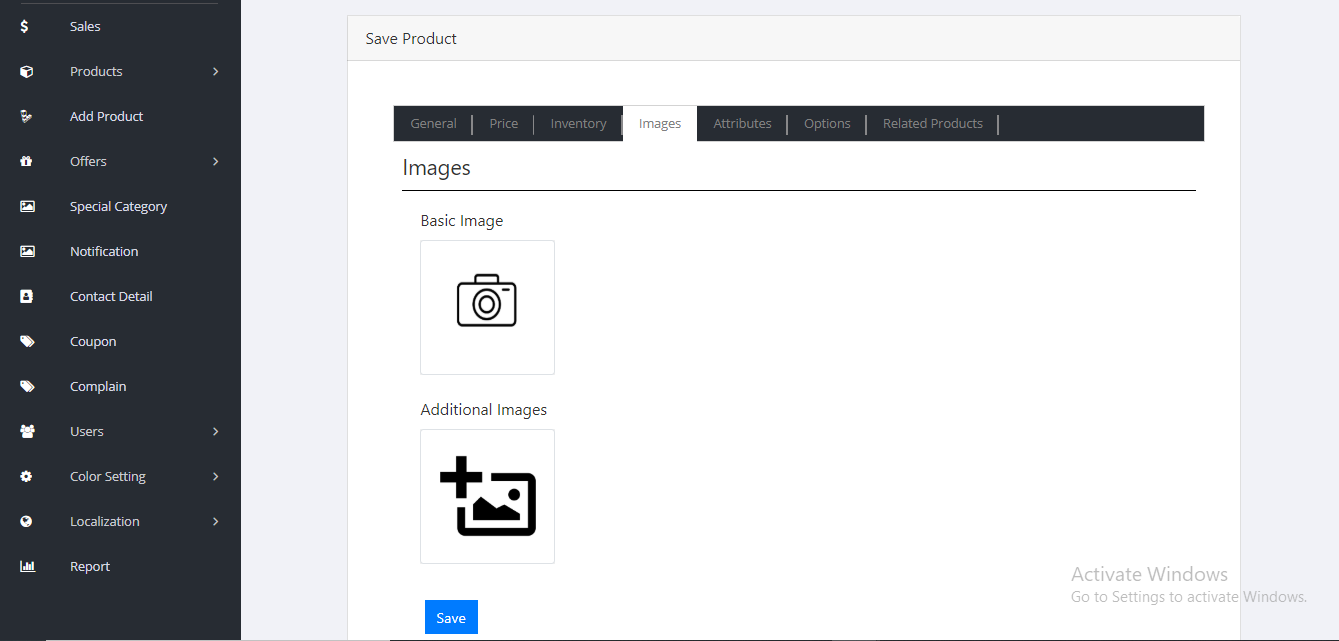Go to the Related Products tab
Screen dimensions: 1339x641
[x=932, y=124]
